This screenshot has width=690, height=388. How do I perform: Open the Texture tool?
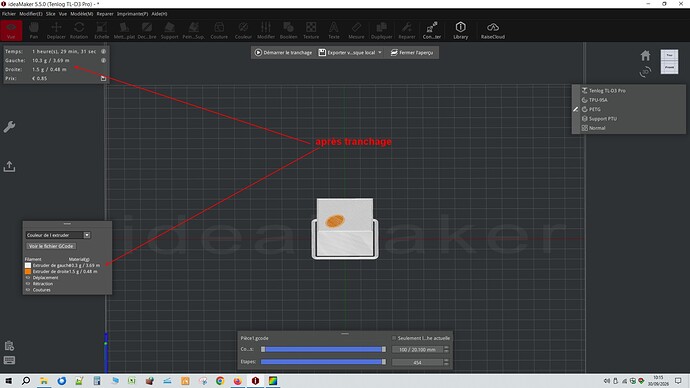coord(311,30)
